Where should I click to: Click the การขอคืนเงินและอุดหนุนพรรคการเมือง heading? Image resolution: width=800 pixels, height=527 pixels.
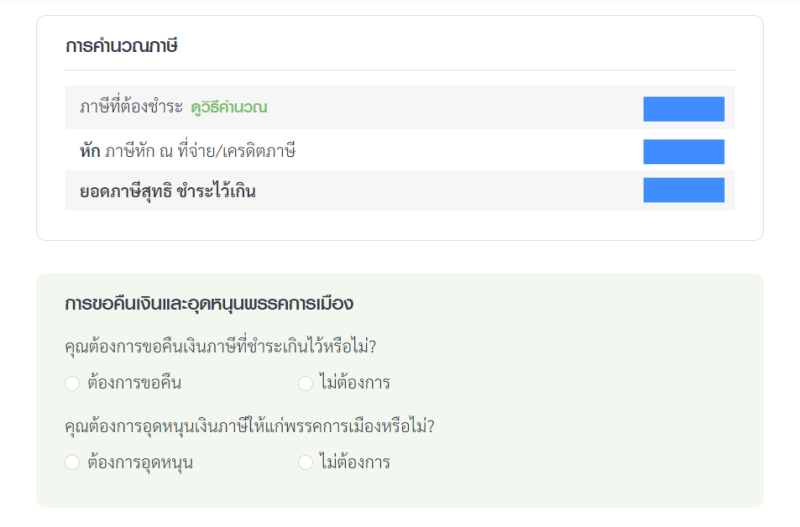coord(209,303)
